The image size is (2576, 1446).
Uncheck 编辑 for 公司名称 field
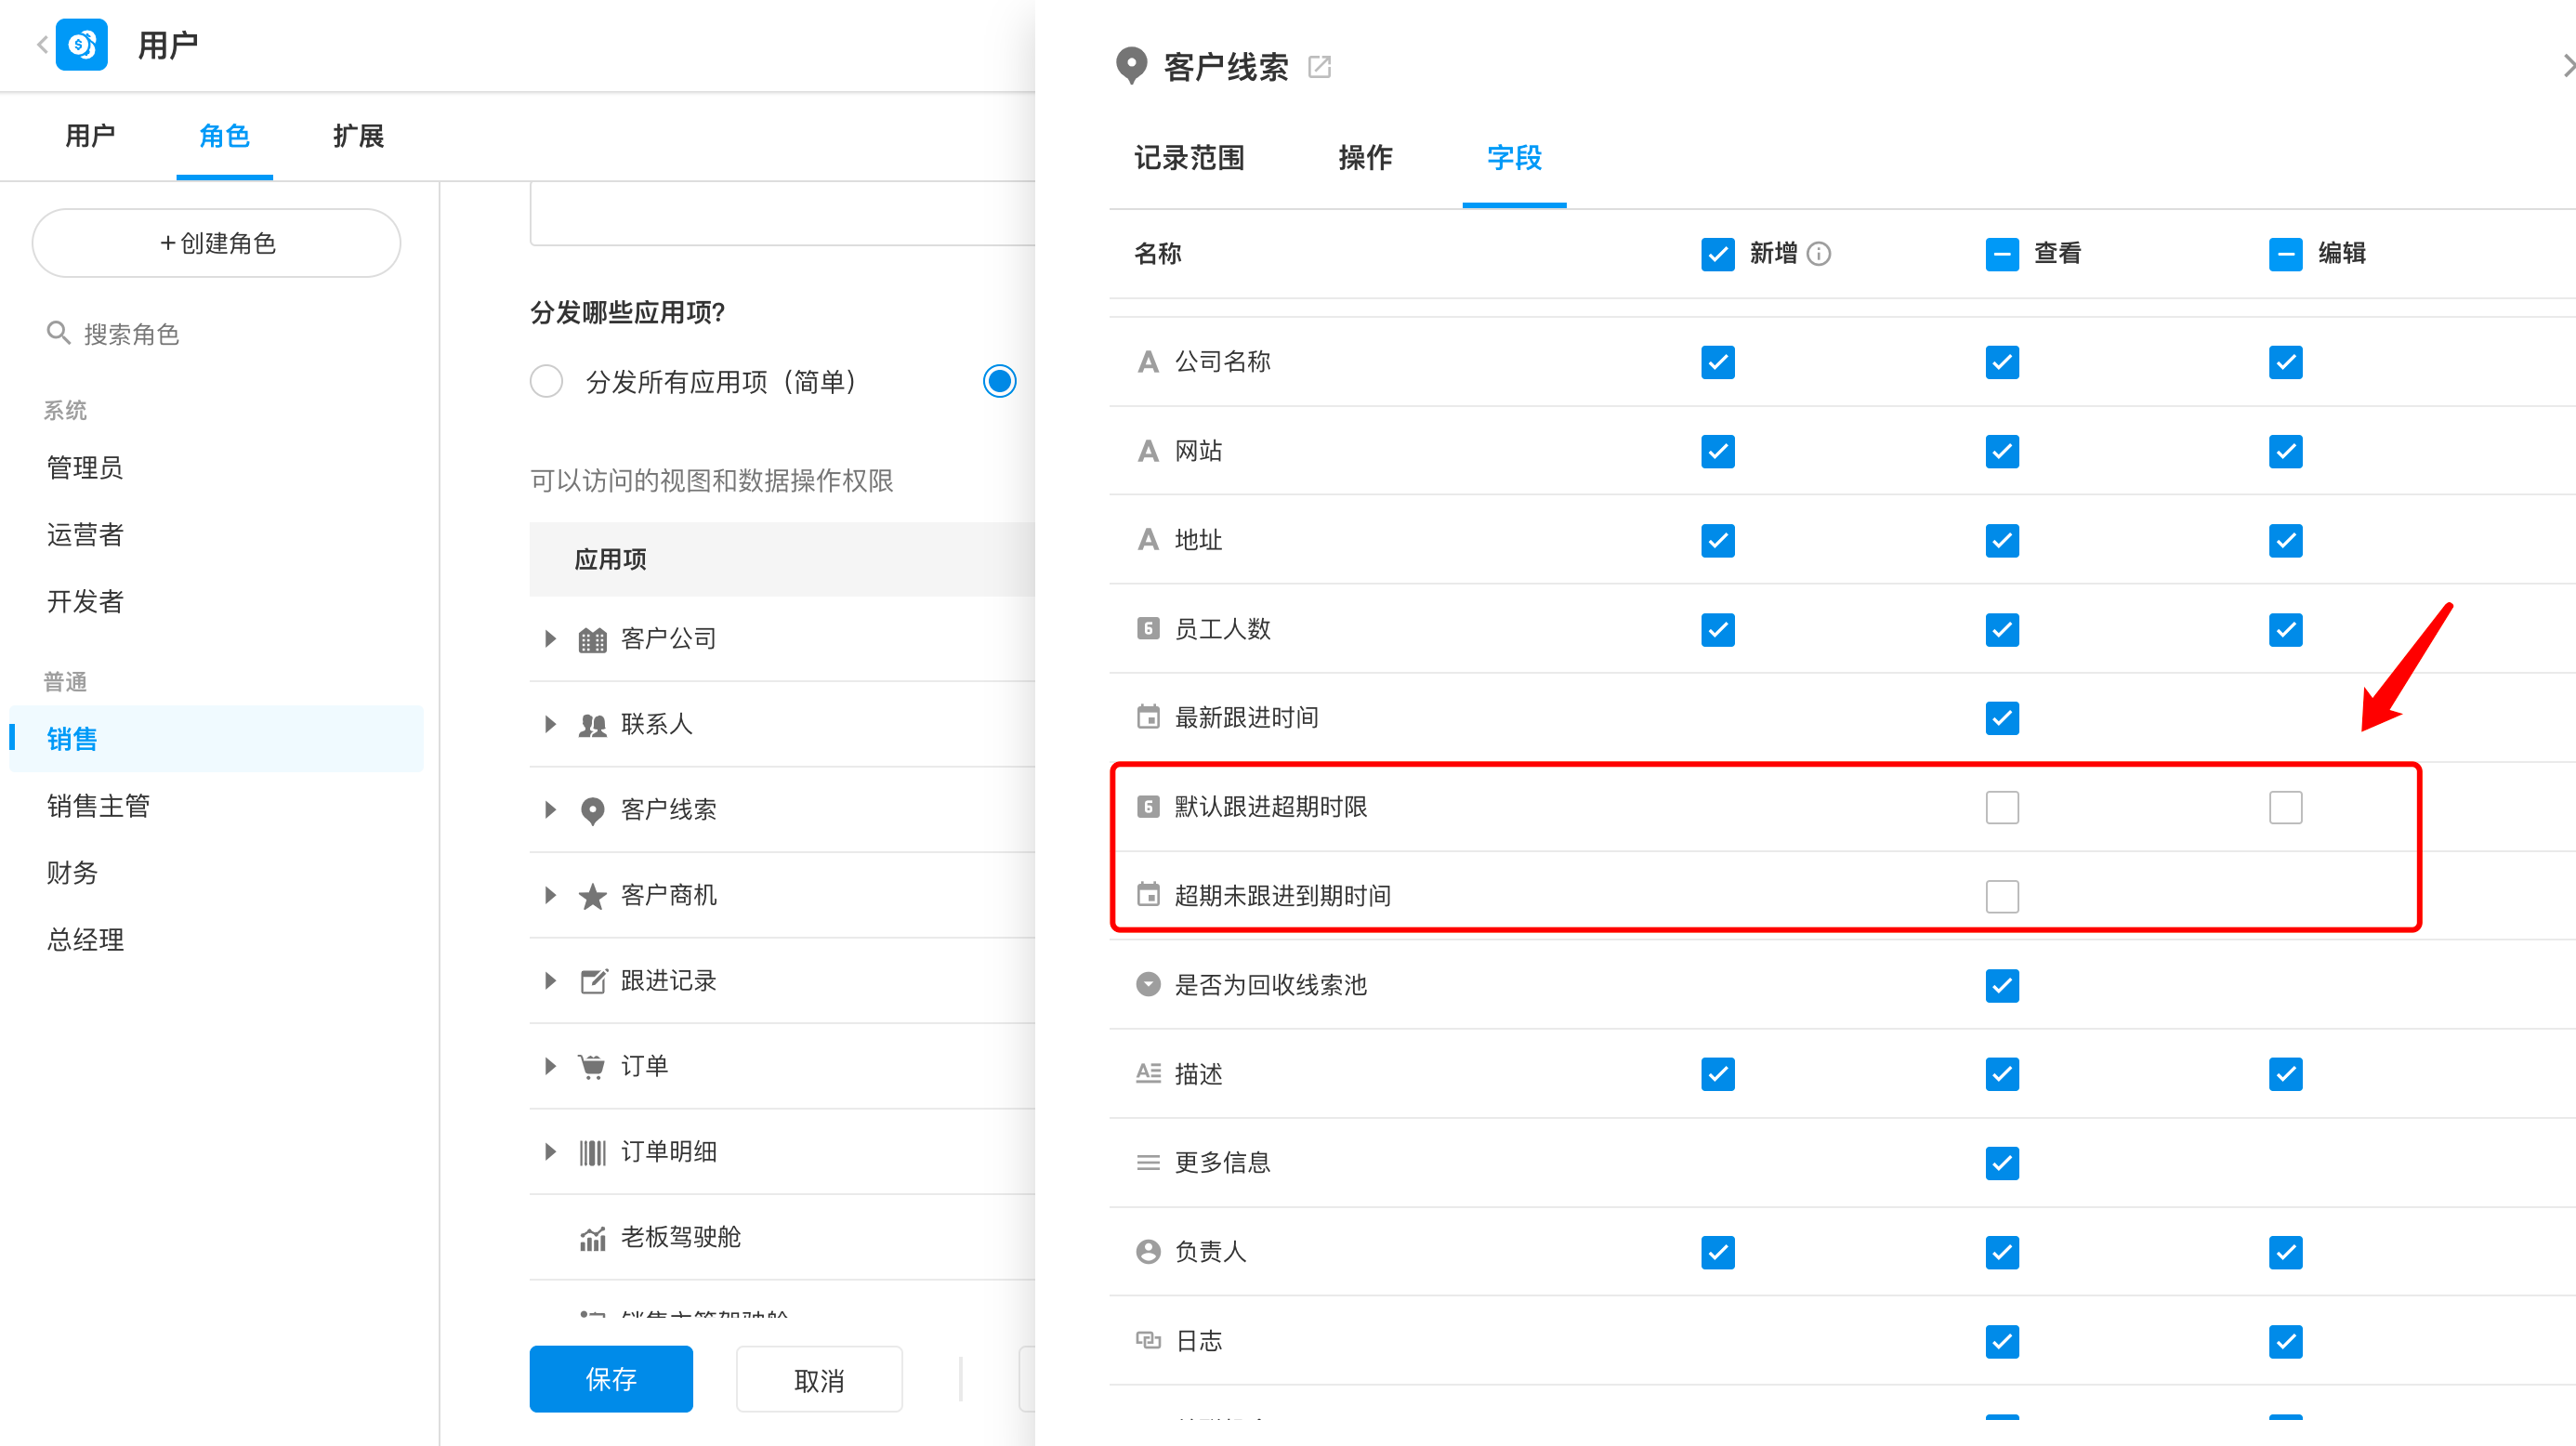[2285, 362]
